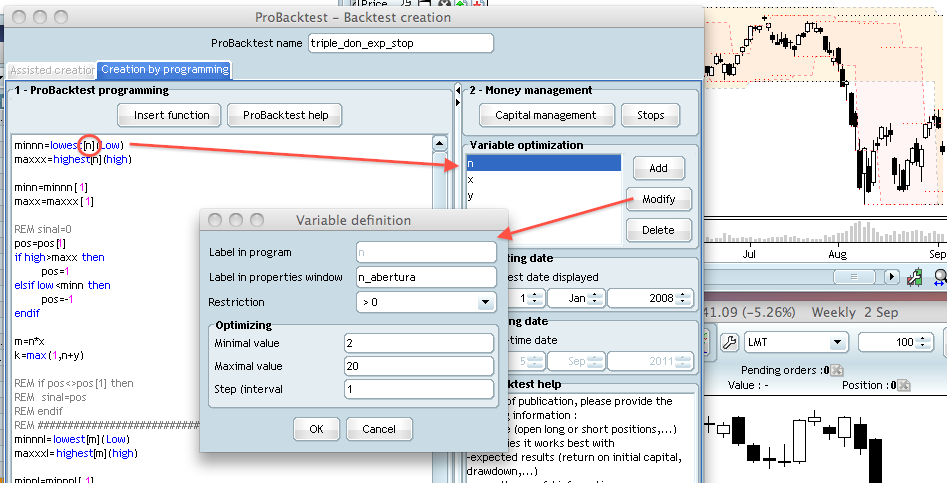Click code editor scrollbar up arrow
Viewport: 947px width, 483px height.
440,144
